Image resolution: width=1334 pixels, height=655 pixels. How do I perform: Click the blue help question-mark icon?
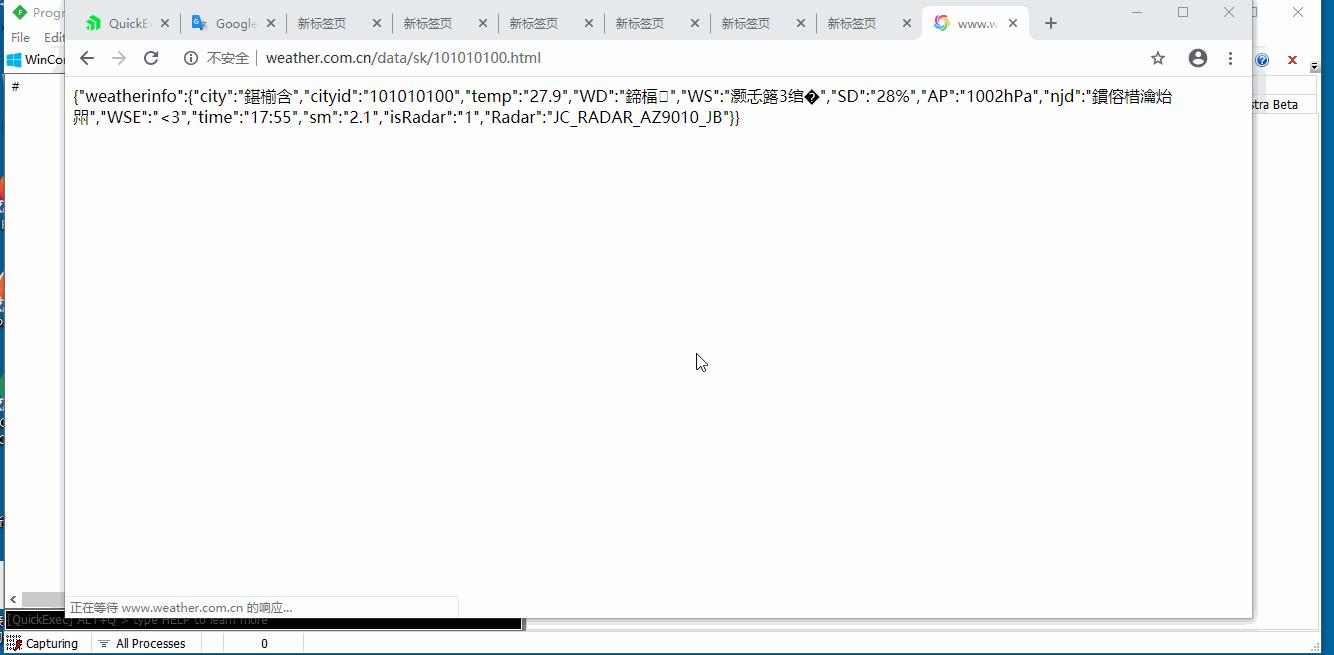1261,60
